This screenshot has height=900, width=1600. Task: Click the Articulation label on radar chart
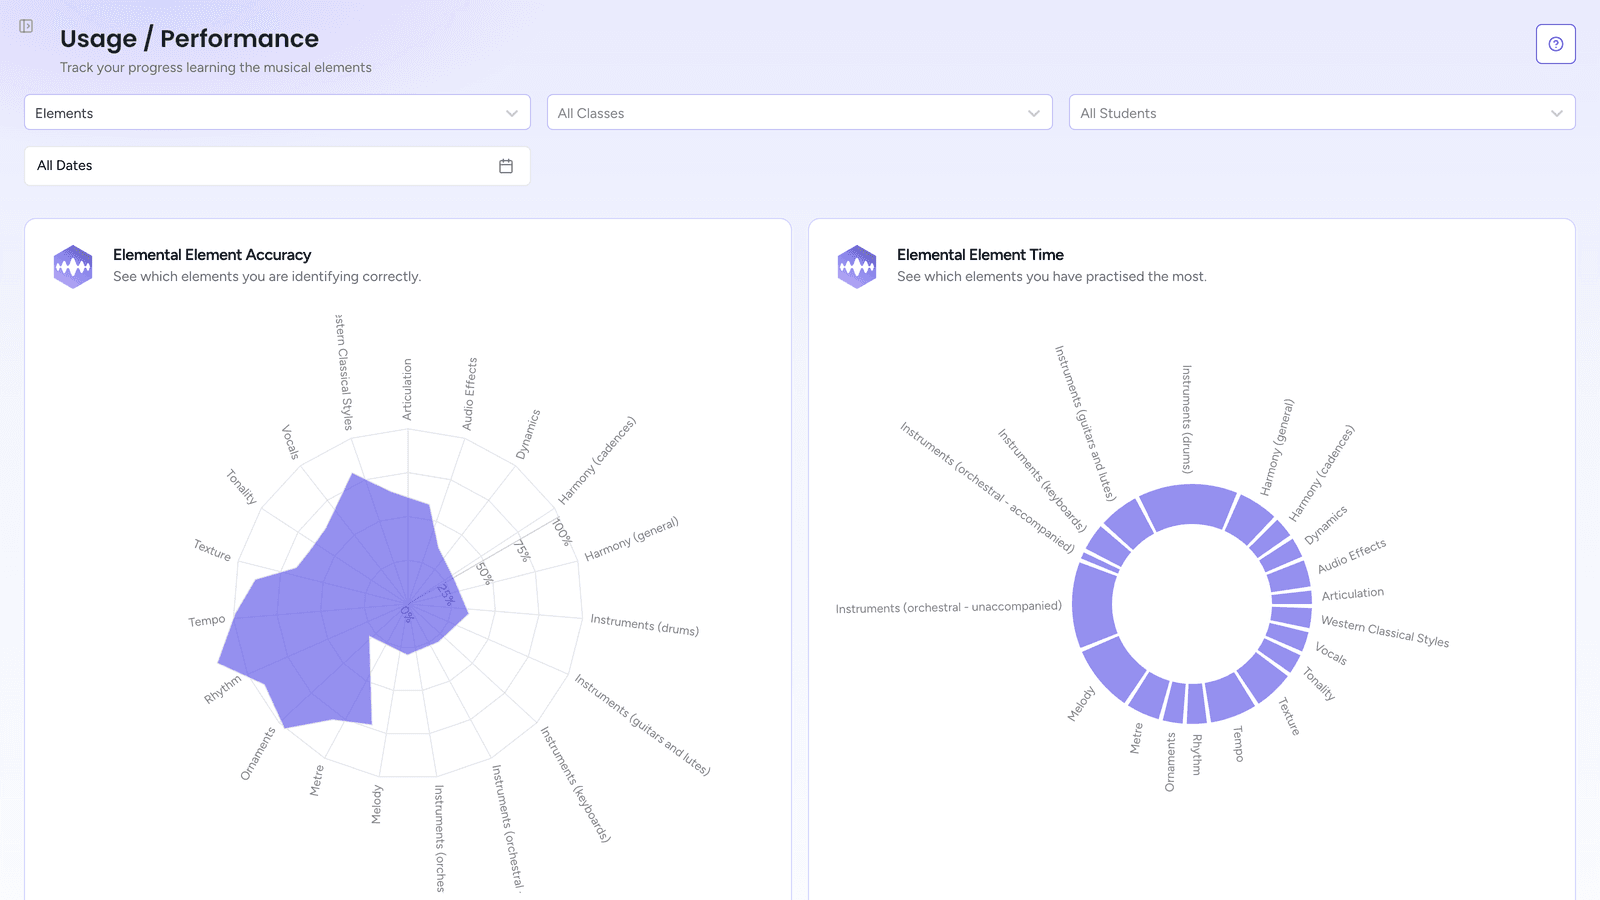[x=407, y=389]
